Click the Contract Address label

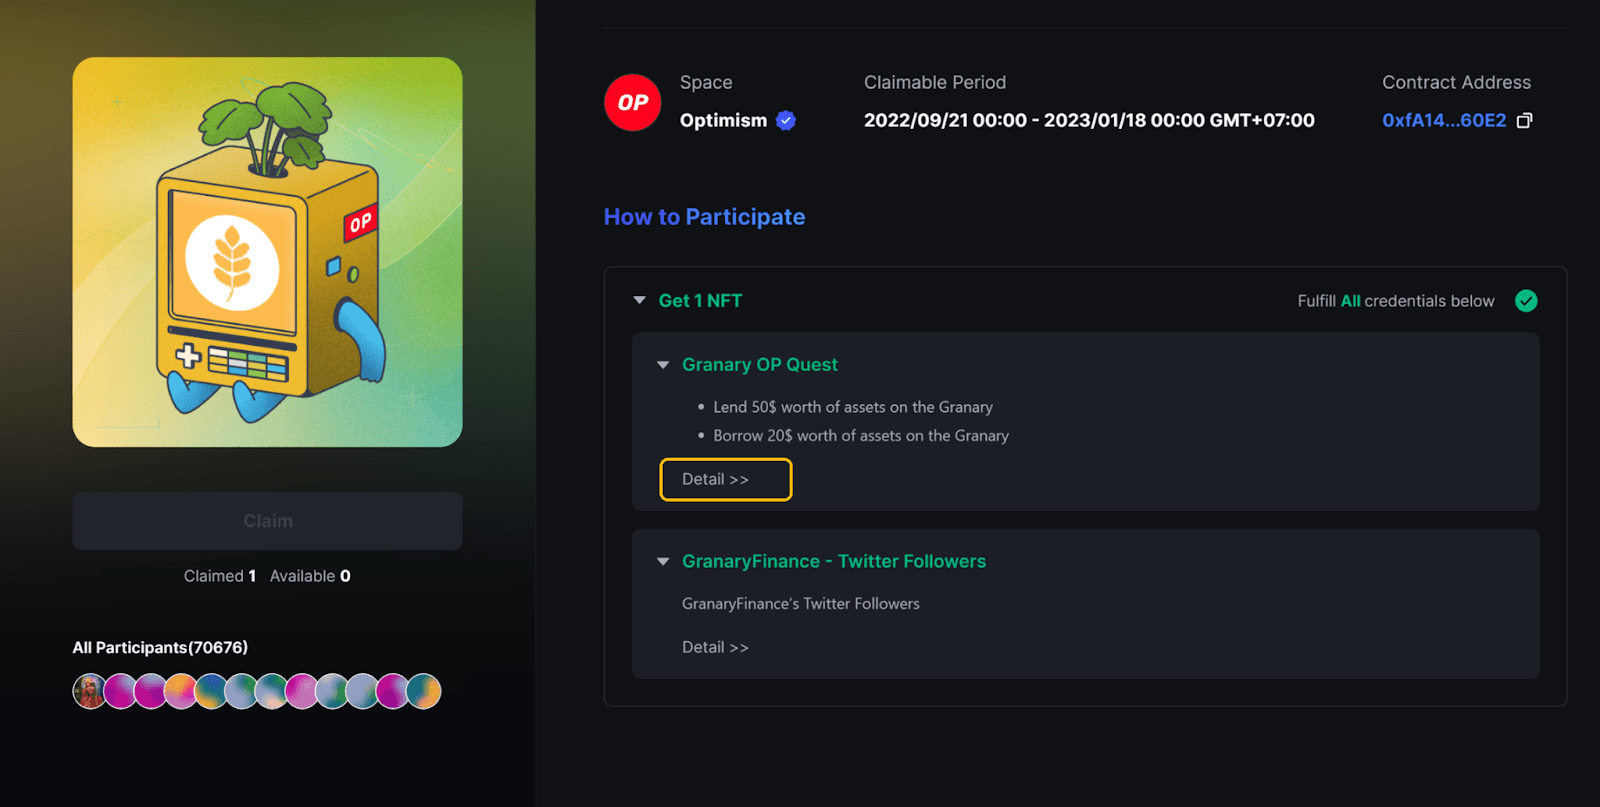tap(1456, 82)
